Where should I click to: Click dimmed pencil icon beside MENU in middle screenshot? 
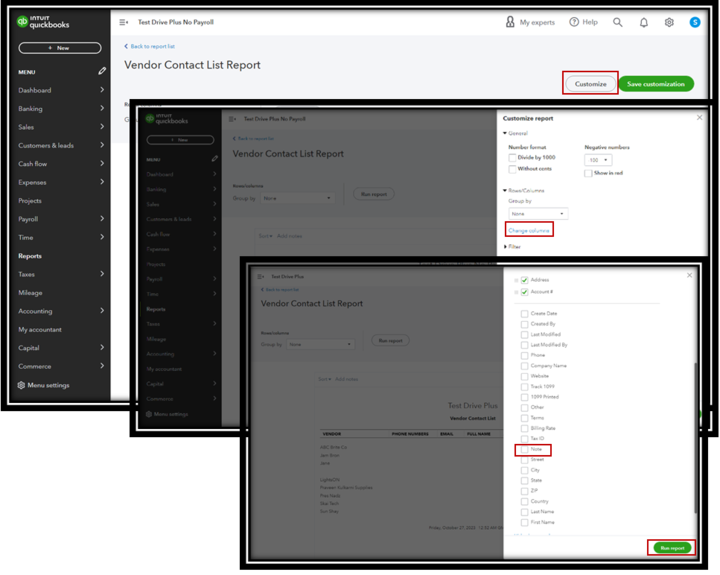pos(214,159)
